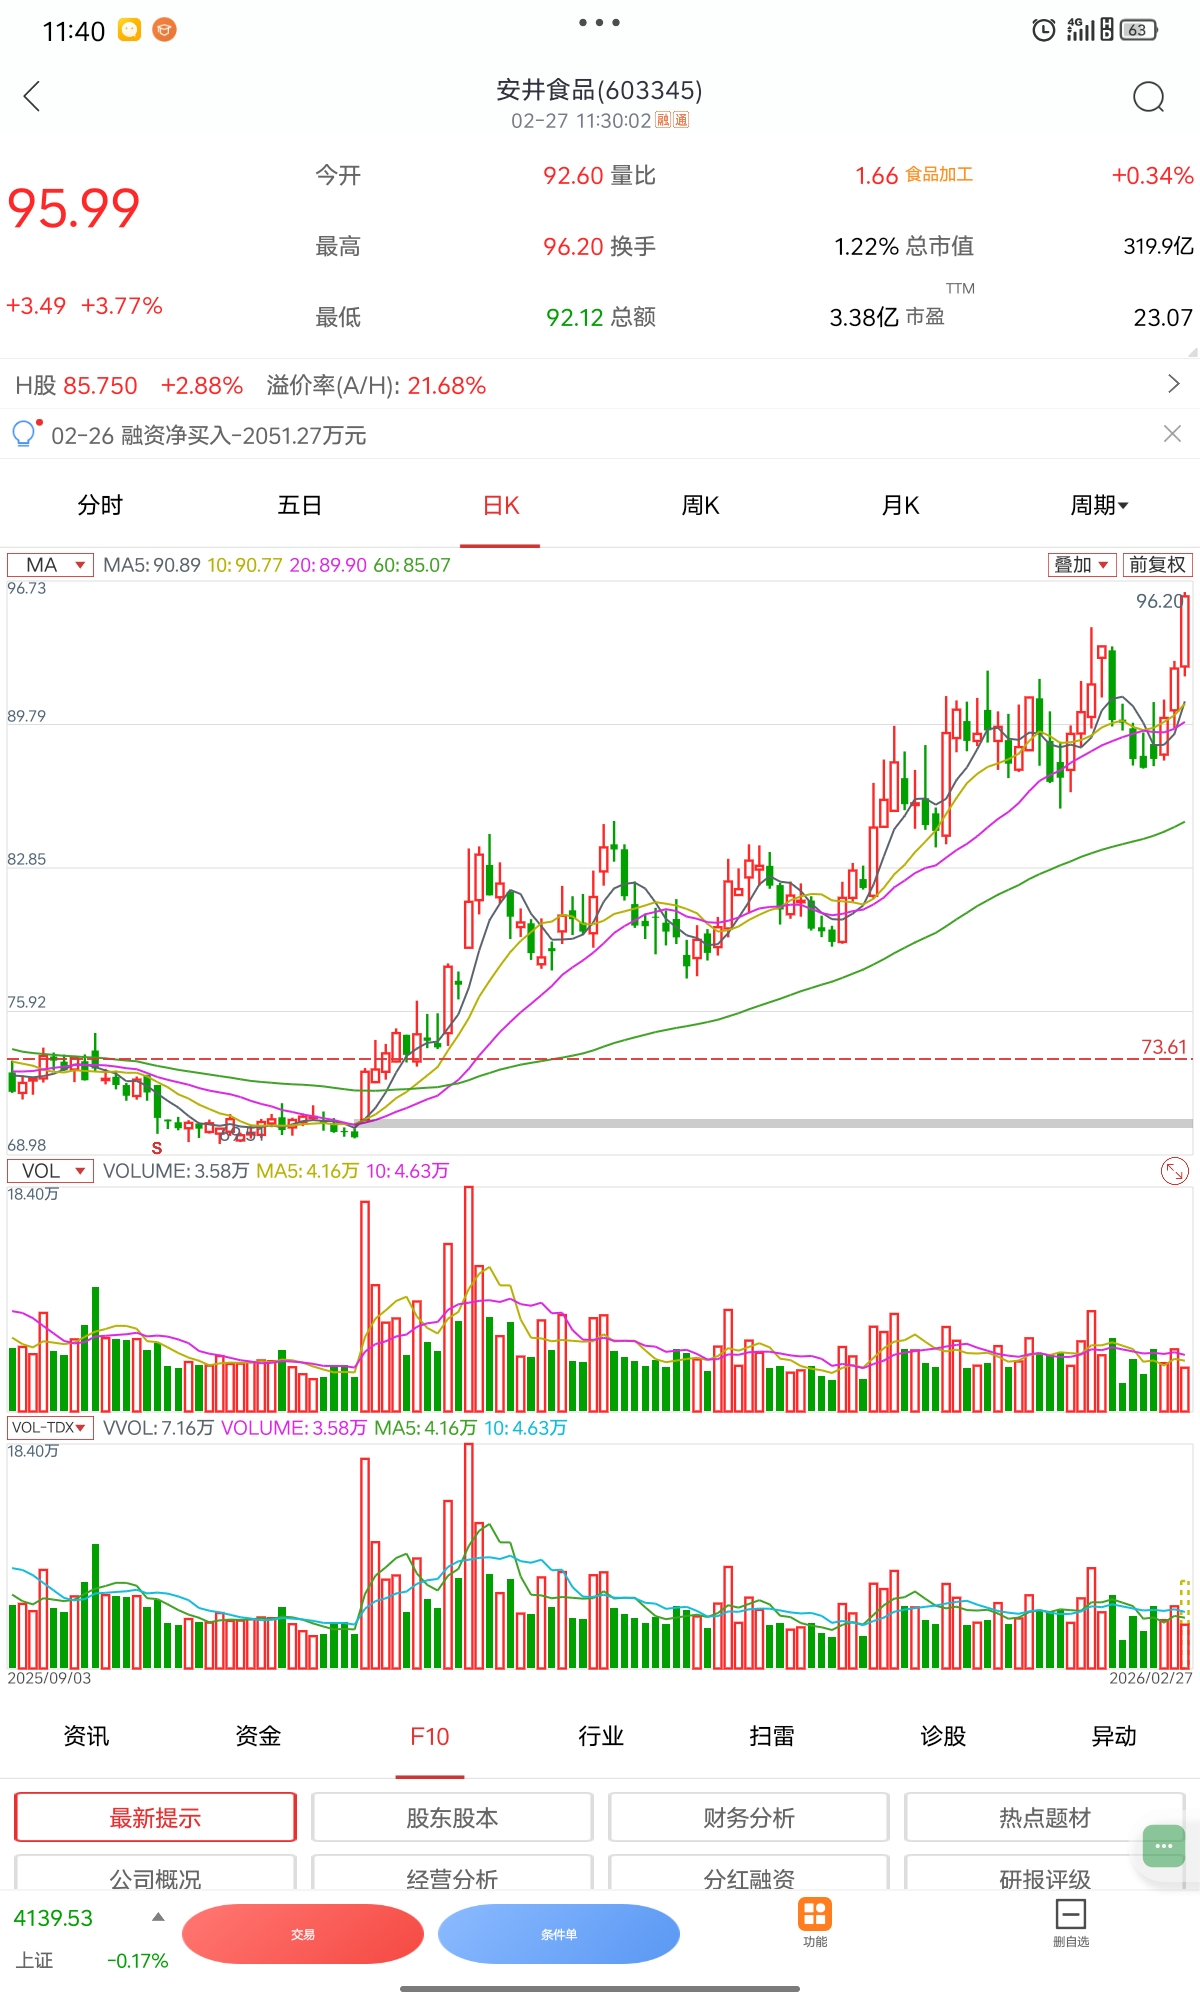Tap the 通 connect badge icon
Image resolution: width=1200 pixels, height=2000 pixels.
tap(681, 120)
